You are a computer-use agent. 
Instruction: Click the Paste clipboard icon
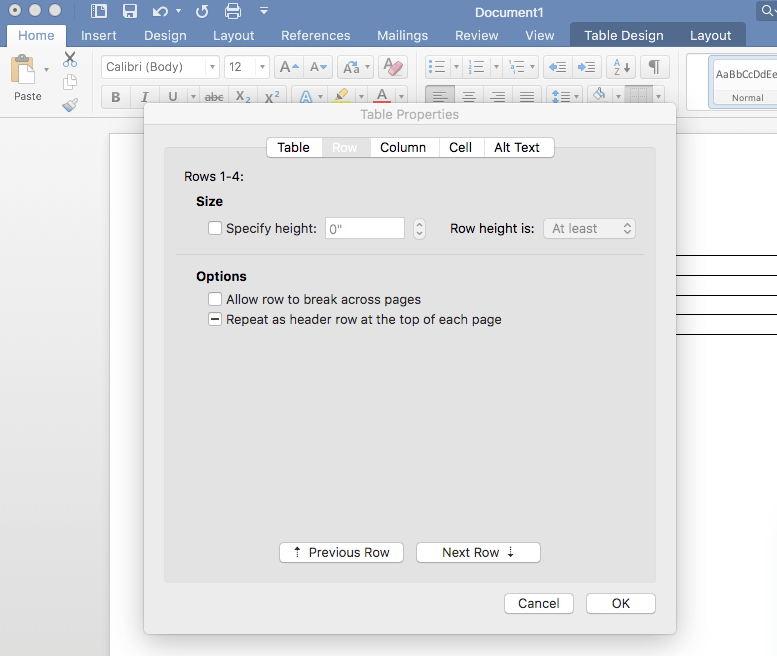(23, 69)
